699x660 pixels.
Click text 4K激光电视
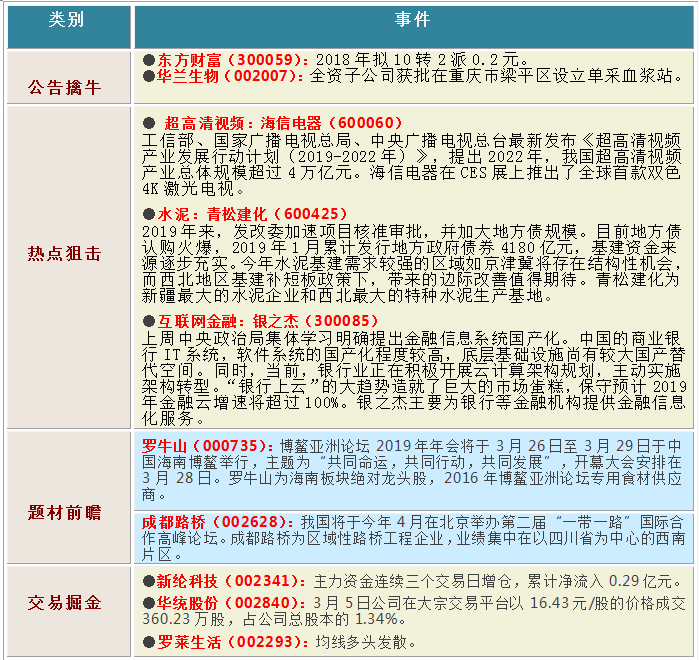[188, 189]
